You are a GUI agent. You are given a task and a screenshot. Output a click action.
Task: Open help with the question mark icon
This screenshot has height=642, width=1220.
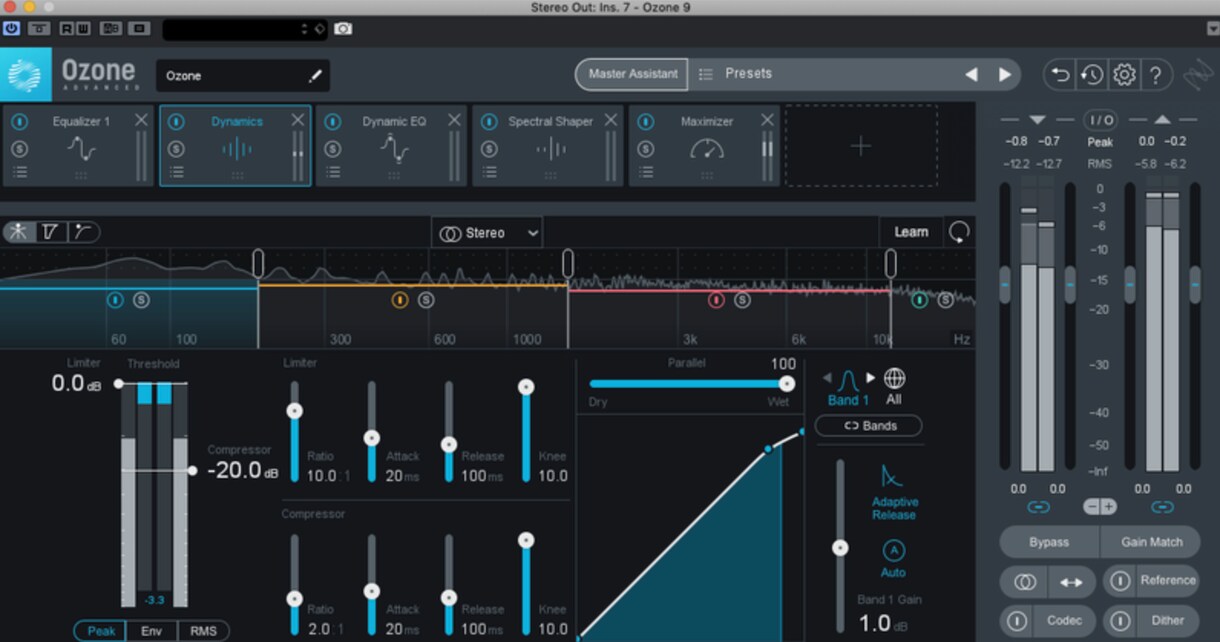coord(1156,74)
